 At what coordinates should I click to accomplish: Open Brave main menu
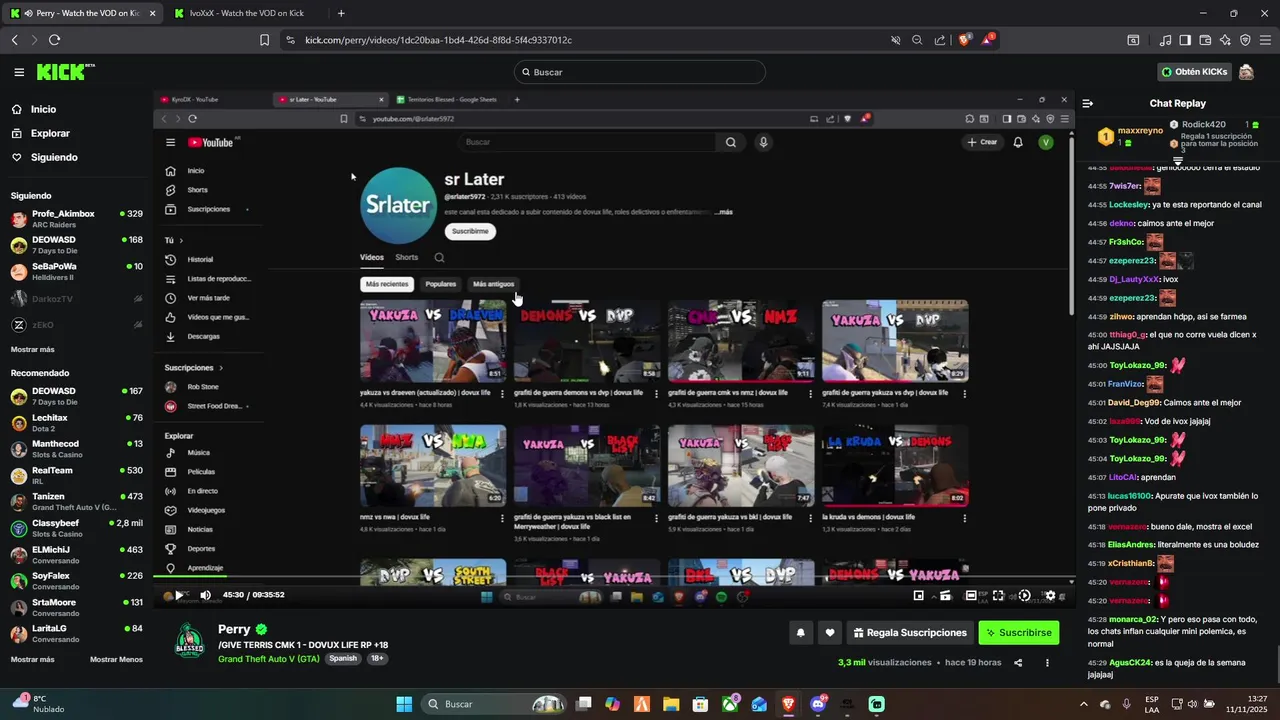click(1265, 40)
